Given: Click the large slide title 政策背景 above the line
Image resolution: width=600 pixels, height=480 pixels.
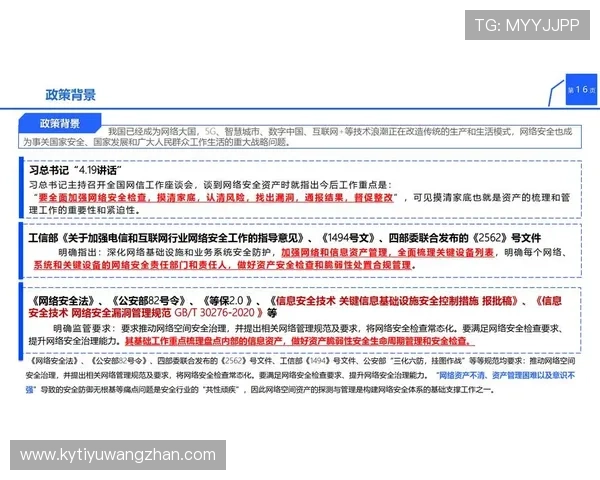Looking at the screenshot, I should (70, 95).
